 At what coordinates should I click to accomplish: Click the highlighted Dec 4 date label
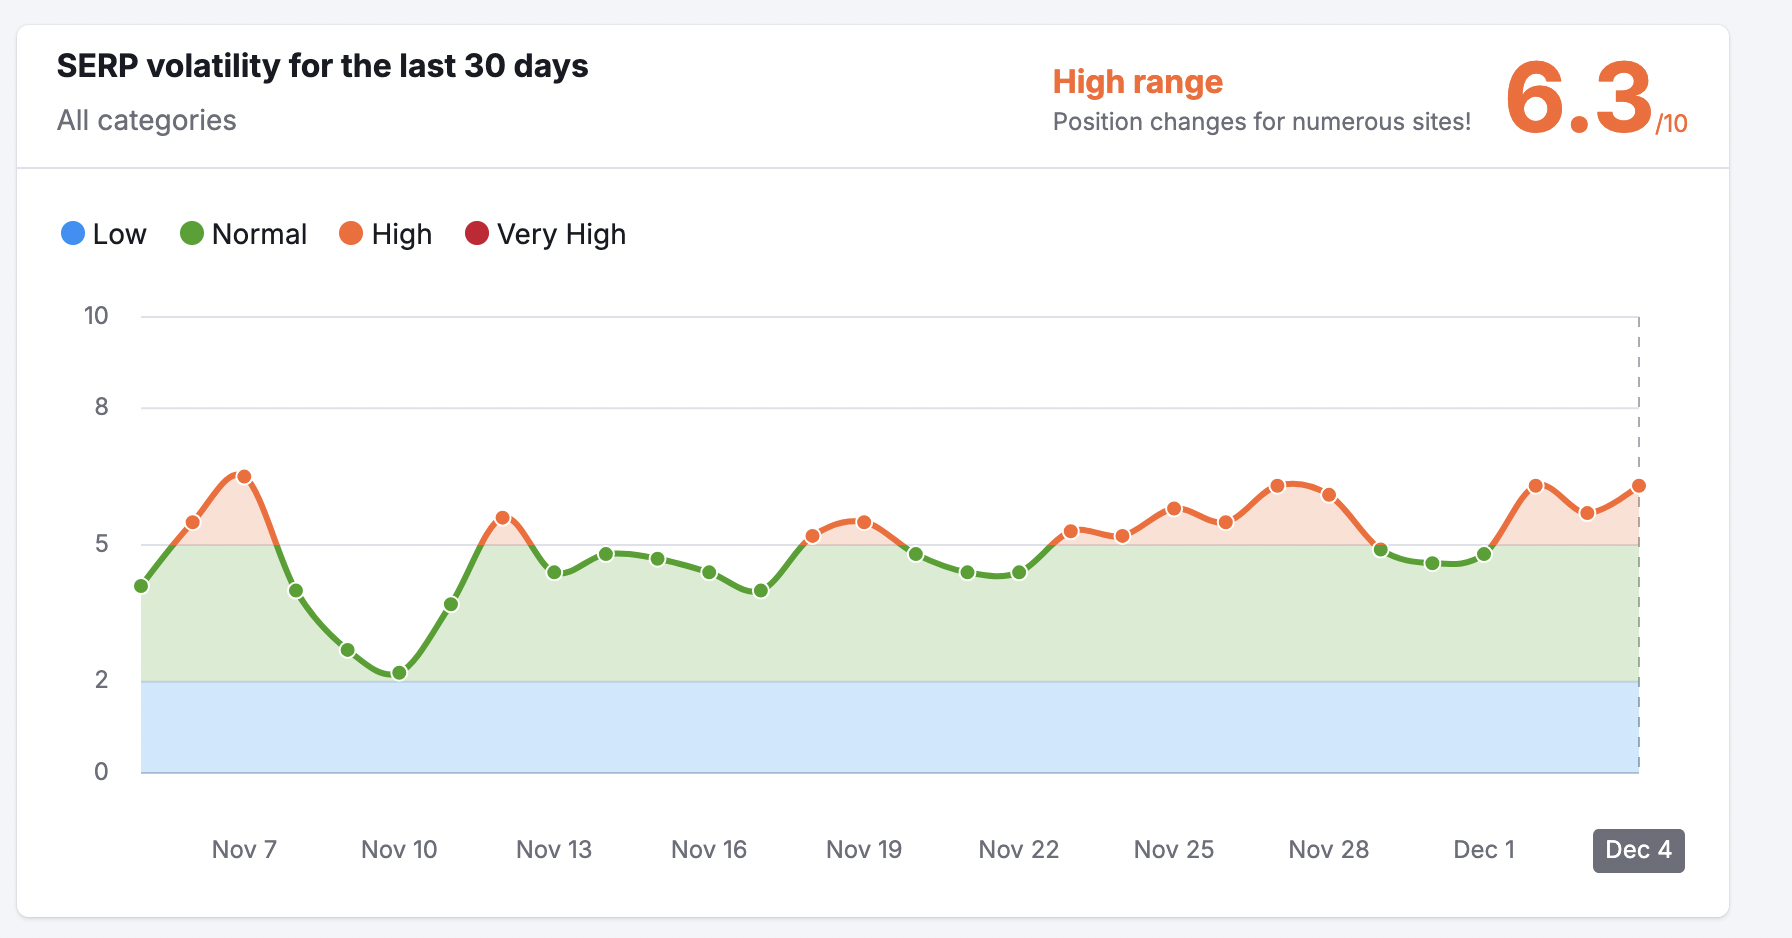(1638, 850)
